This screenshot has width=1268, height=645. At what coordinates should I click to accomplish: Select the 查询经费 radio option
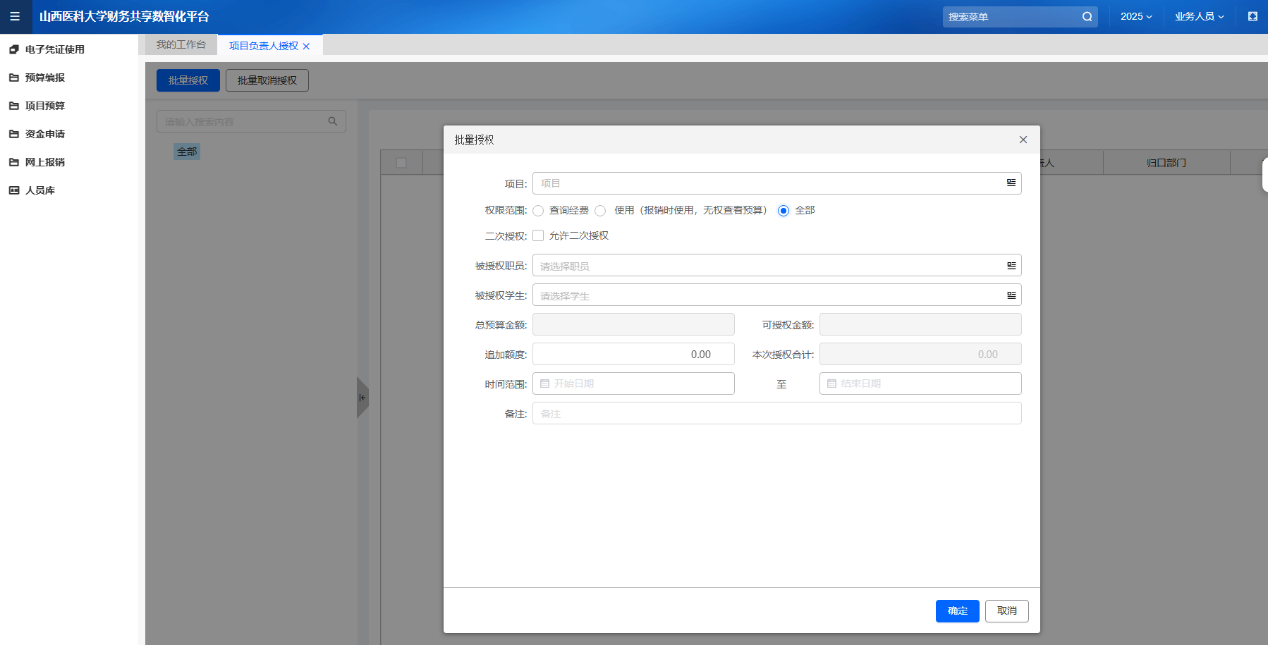(538, 211)
